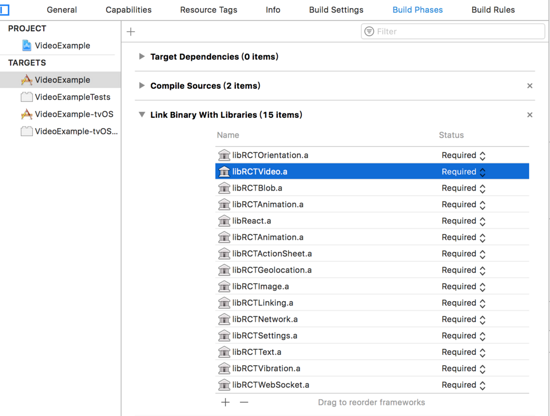This screenshot has height=416, width=550.
Task: Click the libRCTVideo.a library icon
Action: pos(224,172)
